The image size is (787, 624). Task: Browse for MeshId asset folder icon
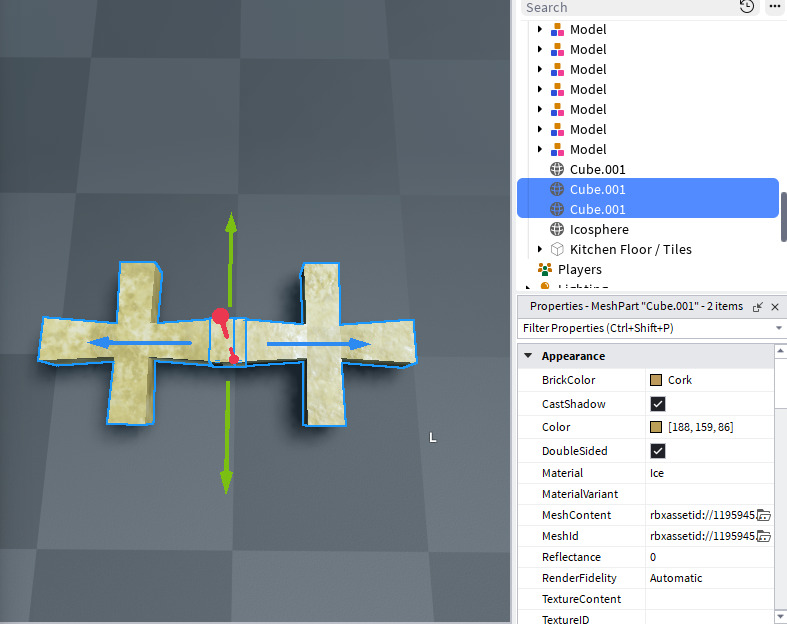763,536
